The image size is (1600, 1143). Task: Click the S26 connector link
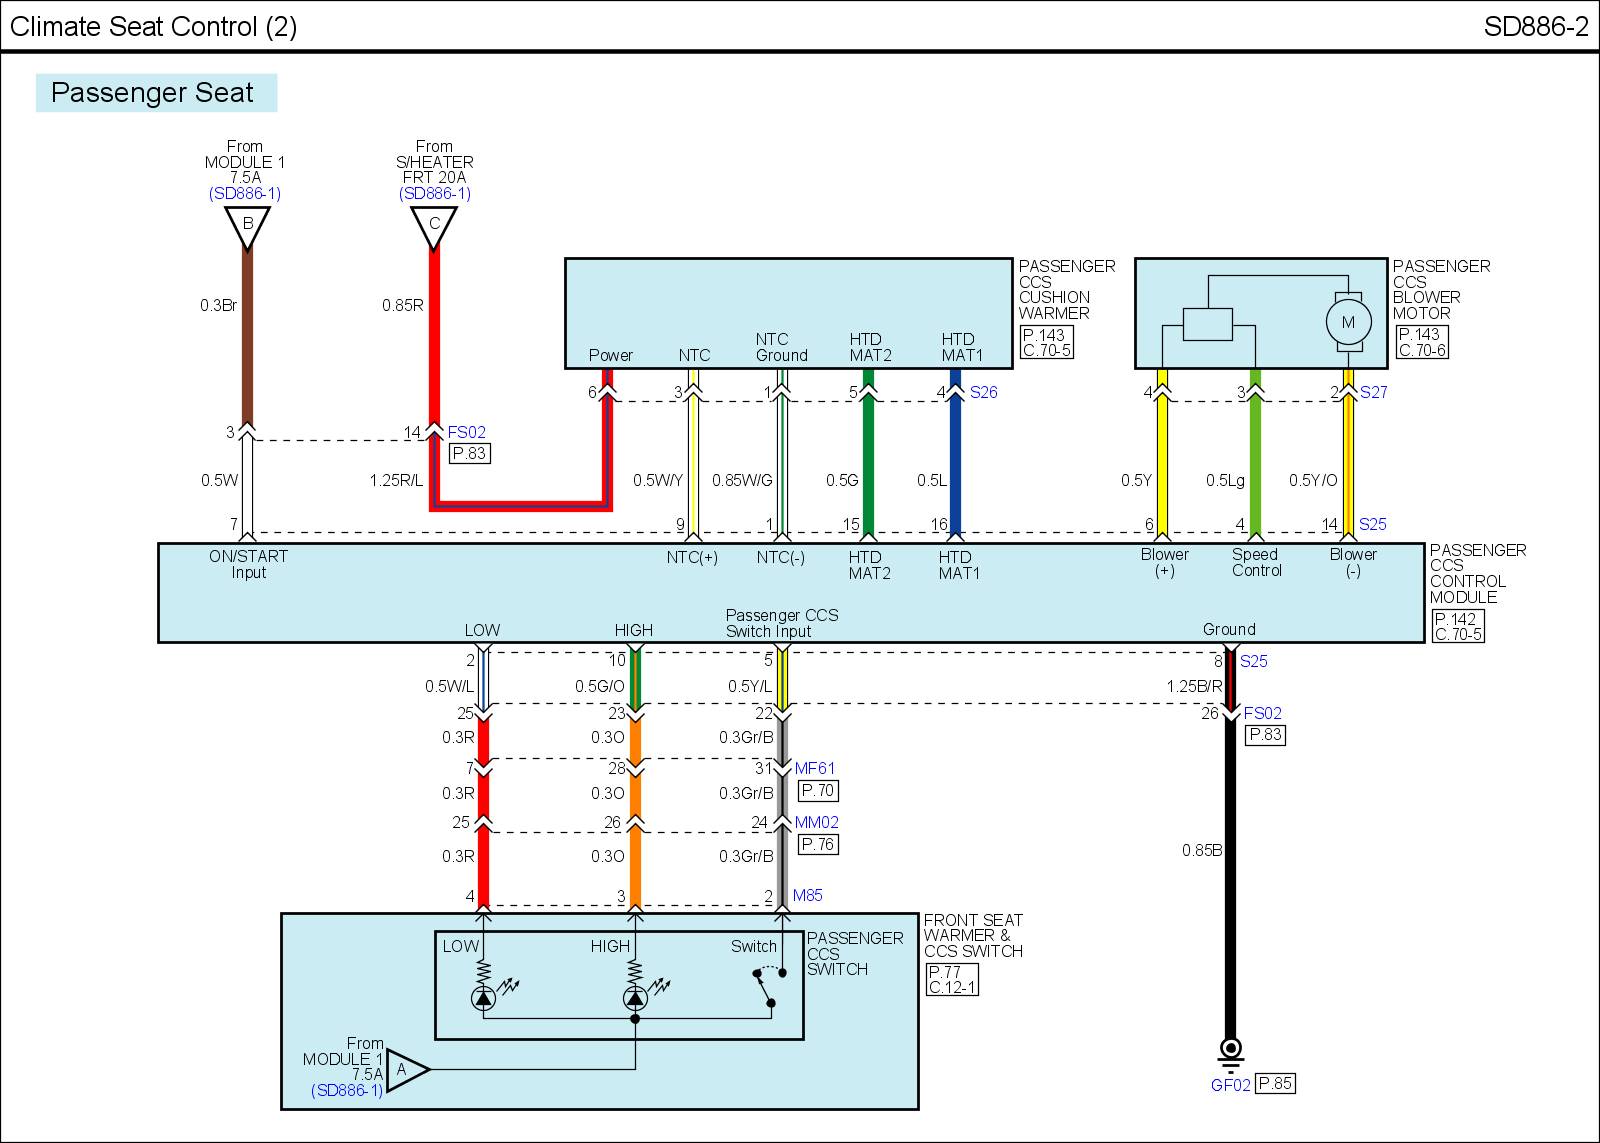[984, 393]
